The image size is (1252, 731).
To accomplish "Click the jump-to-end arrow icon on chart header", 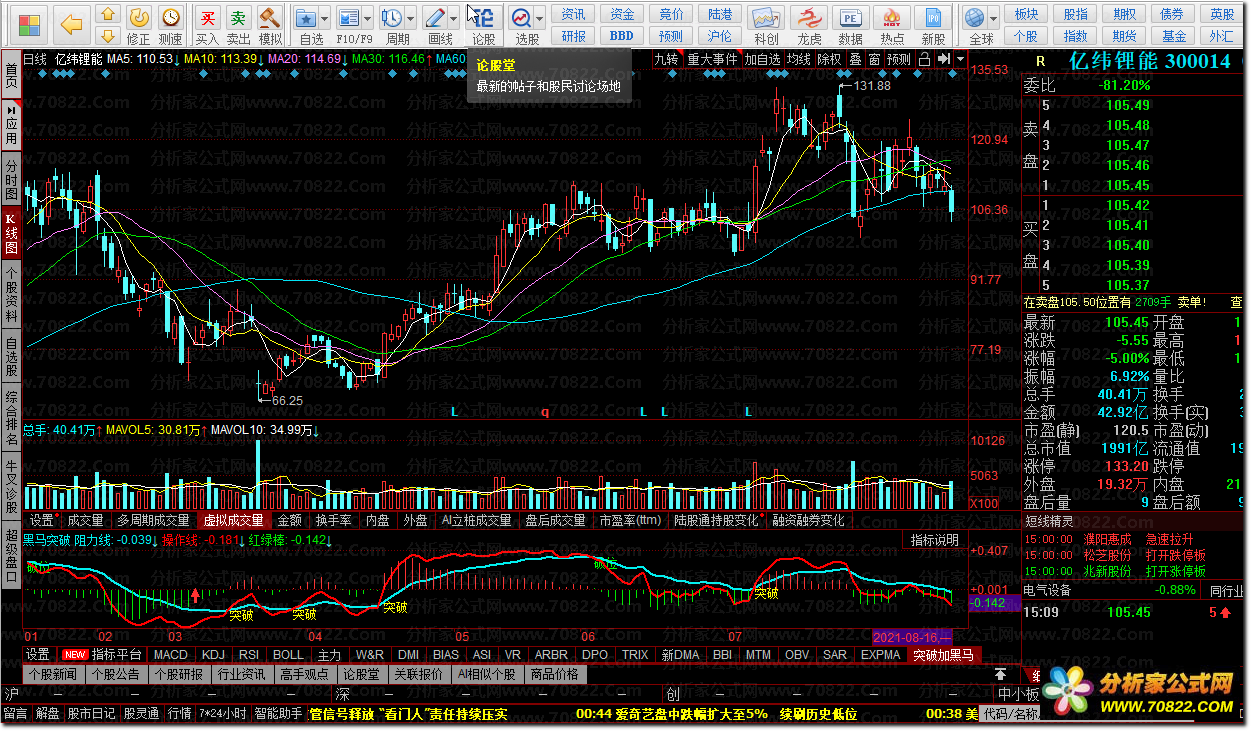I will [x=943, y=59].
